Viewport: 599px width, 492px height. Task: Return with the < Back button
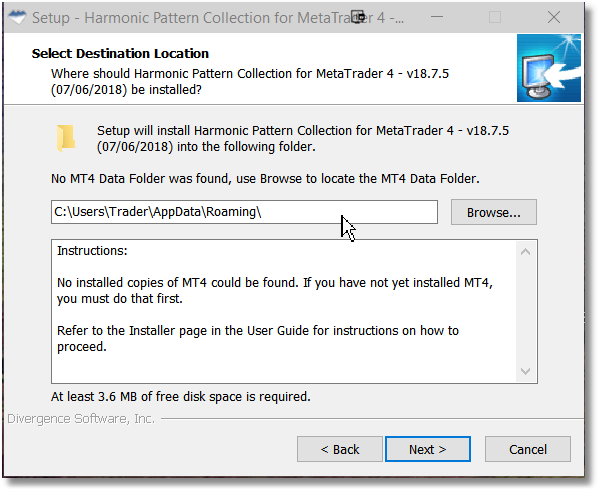pyautogui.click(x=340, y=449)
